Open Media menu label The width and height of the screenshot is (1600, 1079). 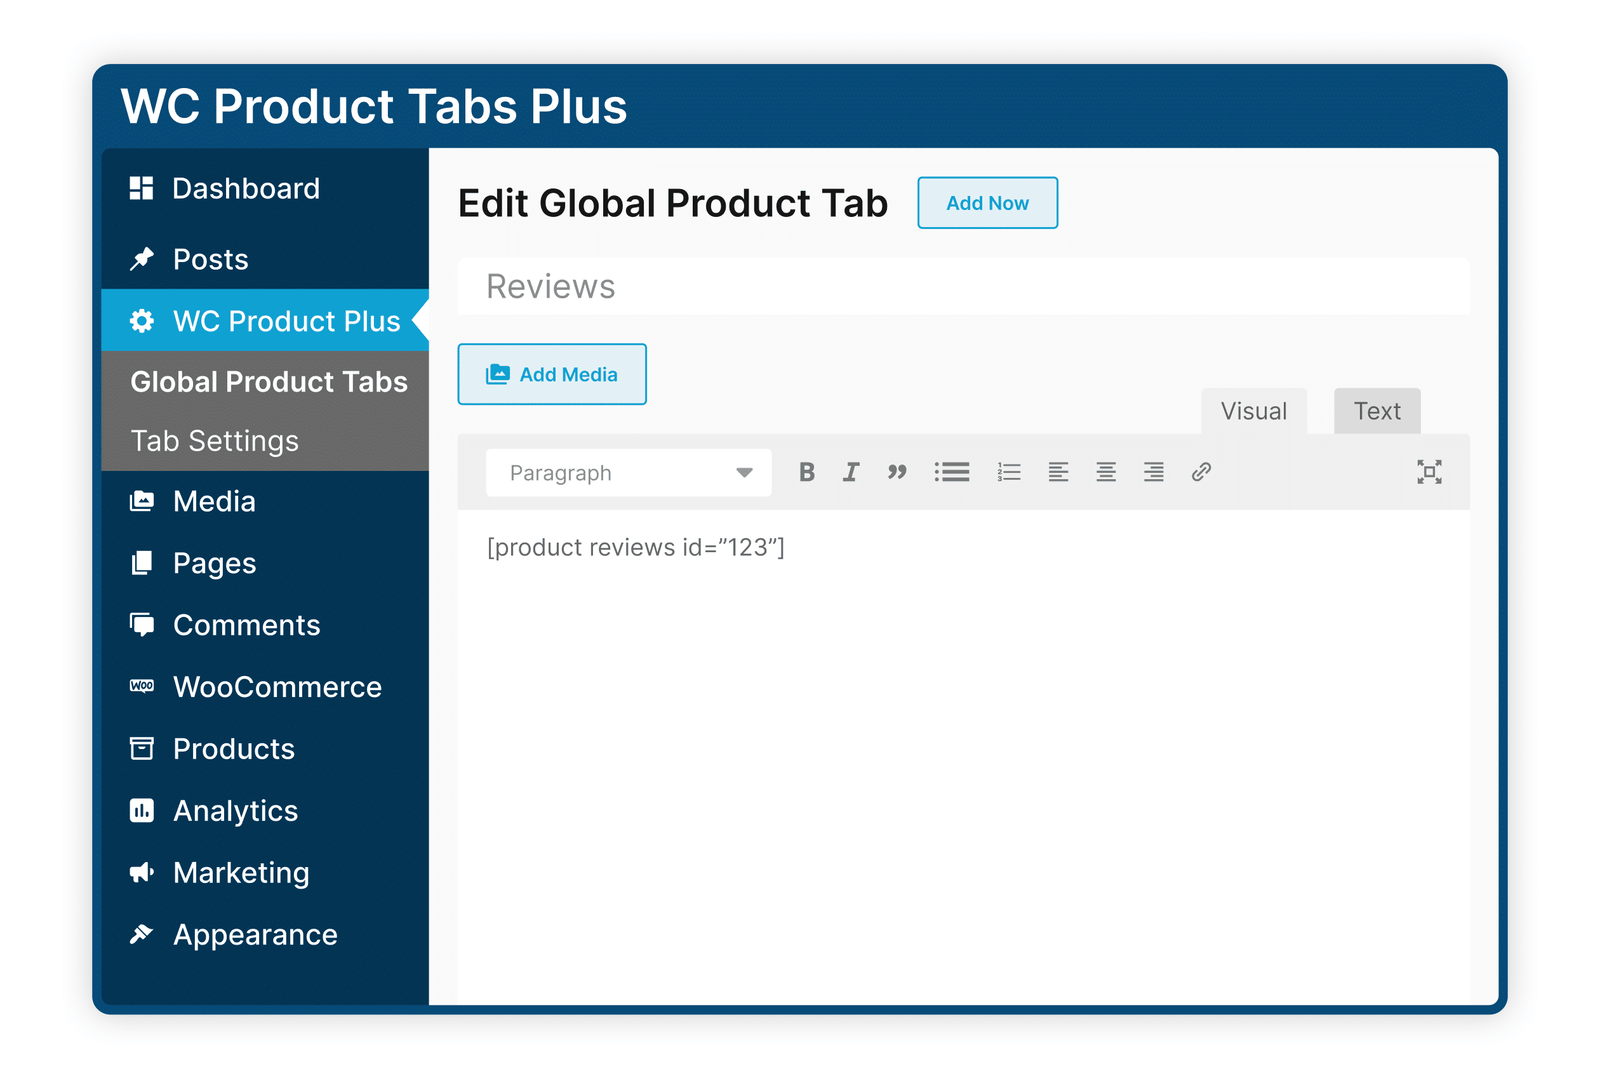click(214, 501)
